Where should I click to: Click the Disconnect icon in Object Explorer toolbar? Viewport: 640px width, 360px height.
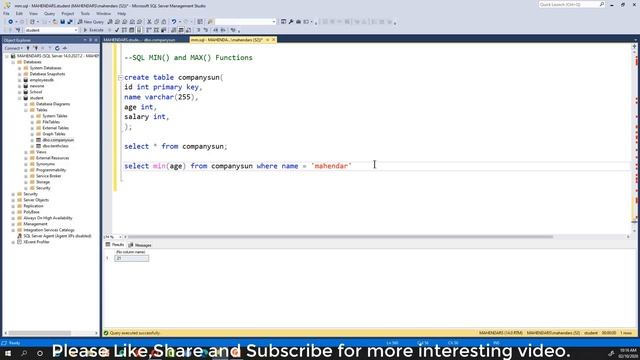pyautogui.click(x=36, y=48)
